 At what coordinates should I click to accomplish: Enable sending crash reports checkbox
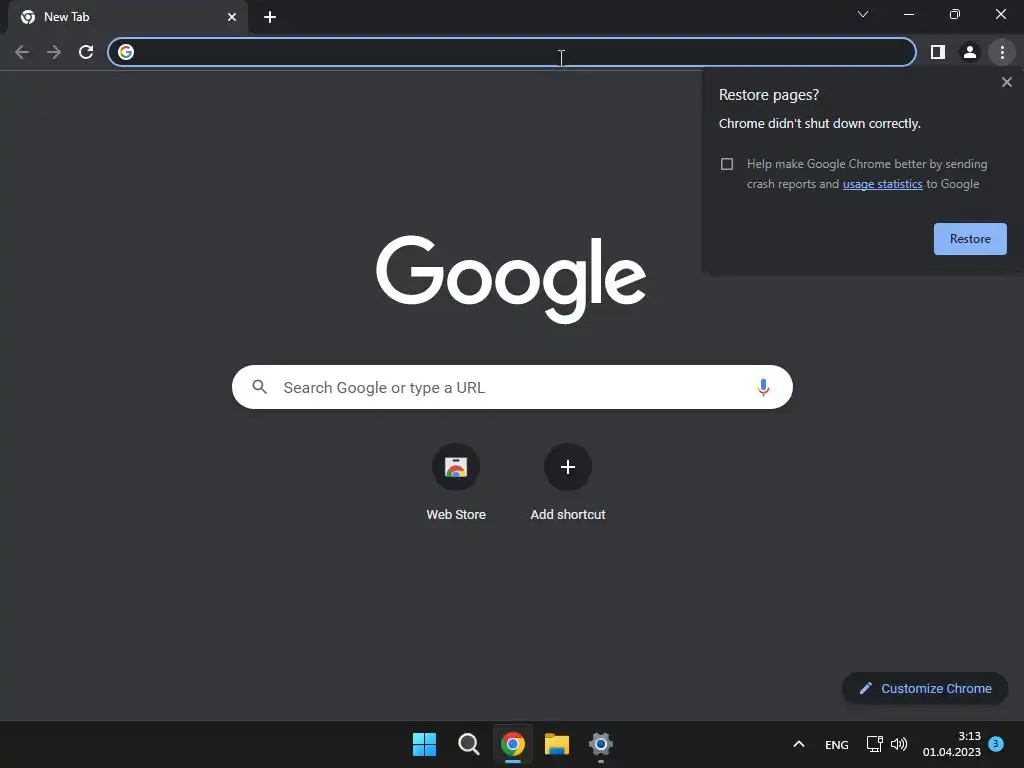(726, 164)
